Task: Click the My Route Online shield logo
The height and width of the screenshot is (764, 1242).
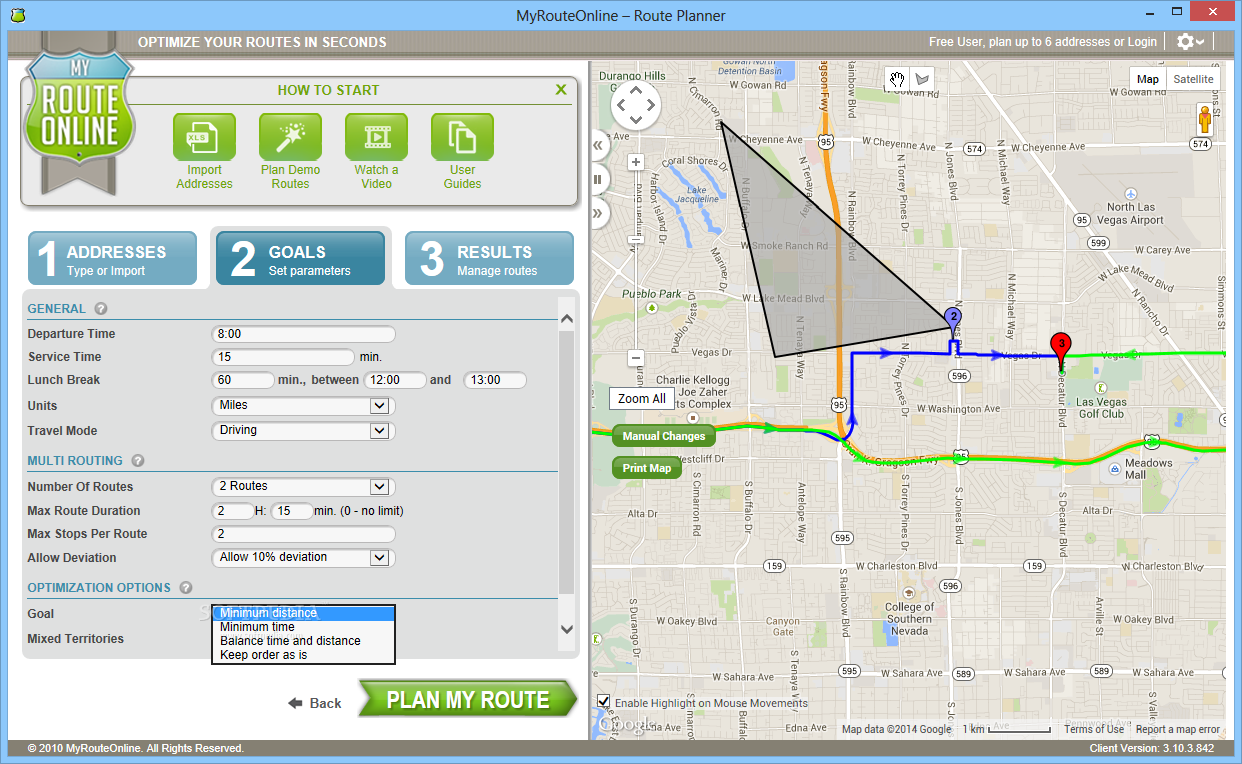Action: 78,115
